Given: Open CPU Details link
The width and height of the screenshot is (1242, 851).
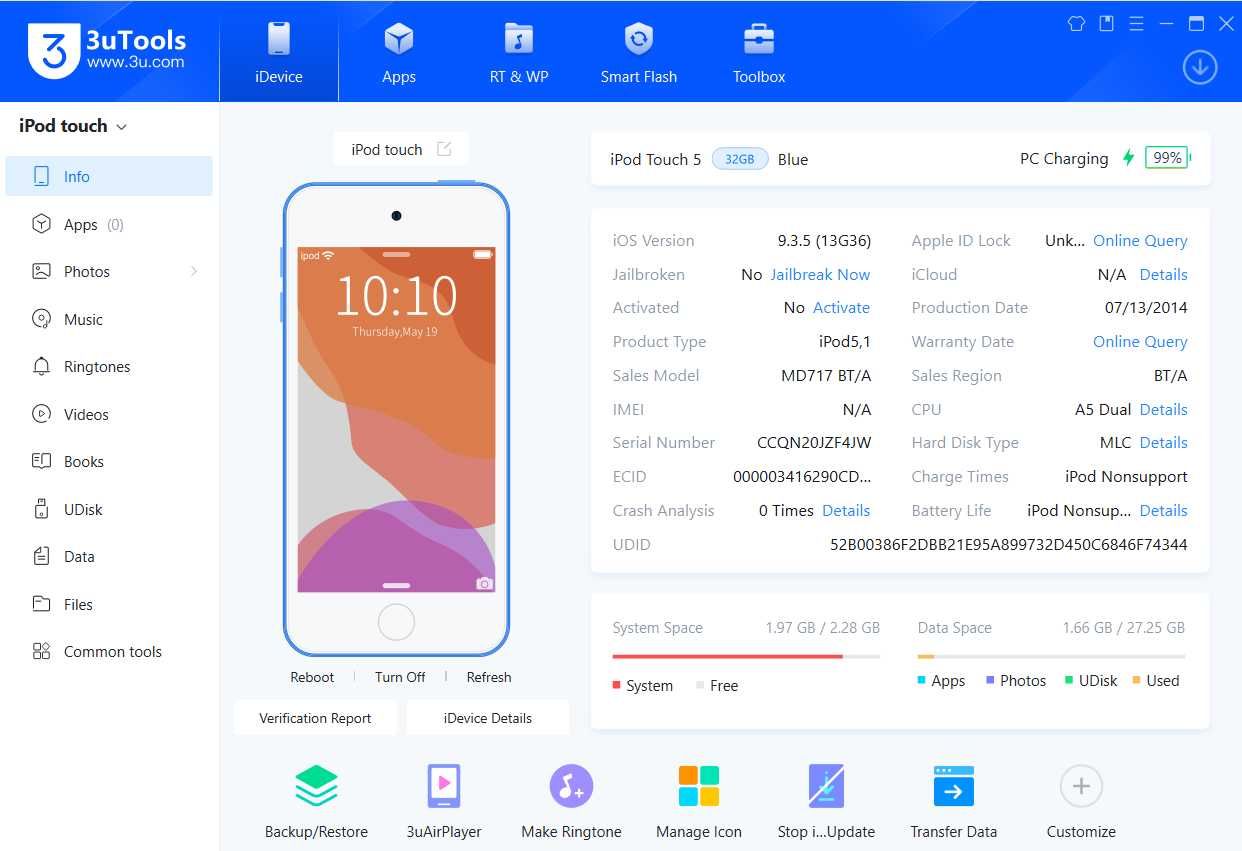Looking at the screenshot, I should coord(1163,409).
